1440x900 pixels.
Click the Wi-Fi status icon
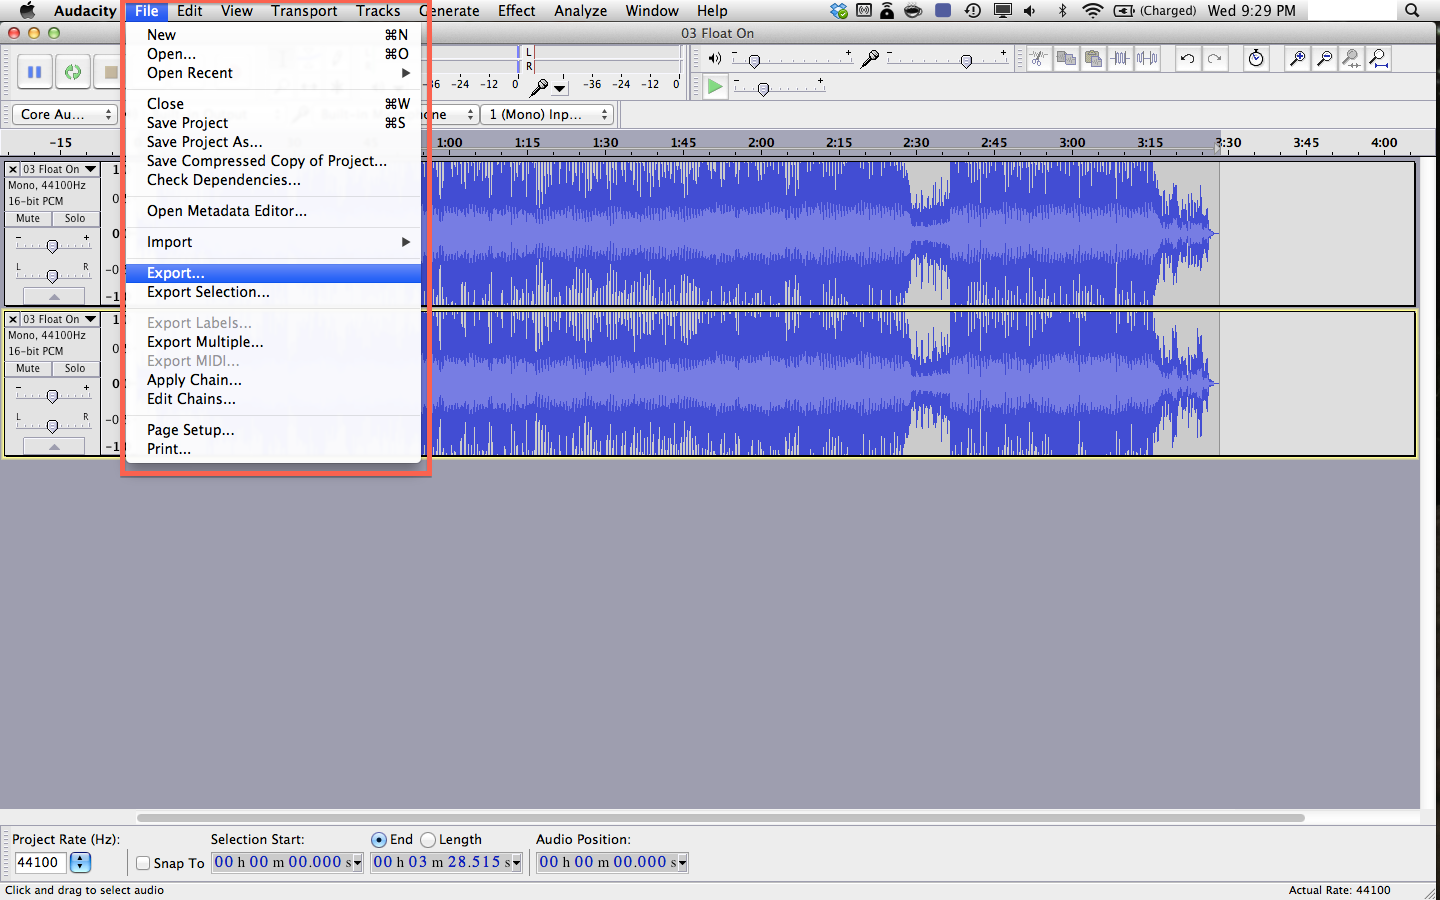(x=1093, y=11)
